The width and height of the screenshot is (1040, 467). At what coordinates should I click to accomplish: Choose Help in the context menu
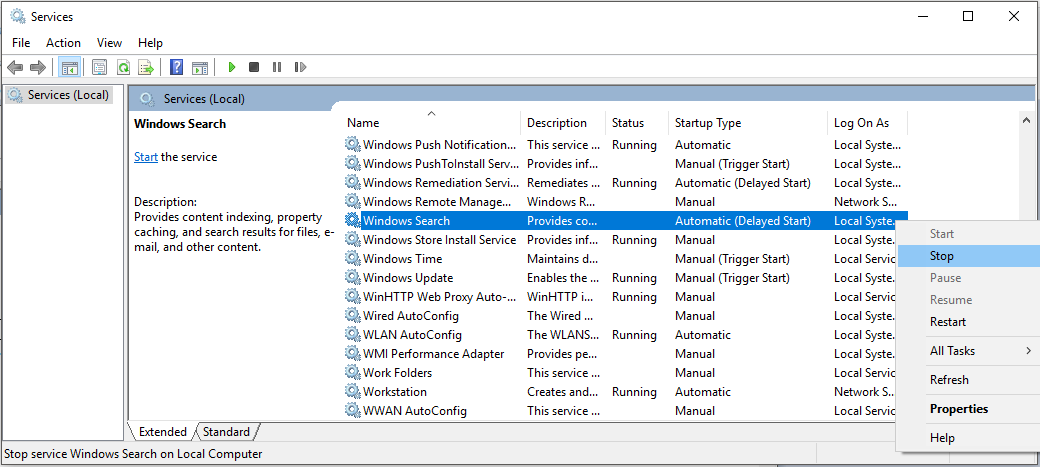969,438
